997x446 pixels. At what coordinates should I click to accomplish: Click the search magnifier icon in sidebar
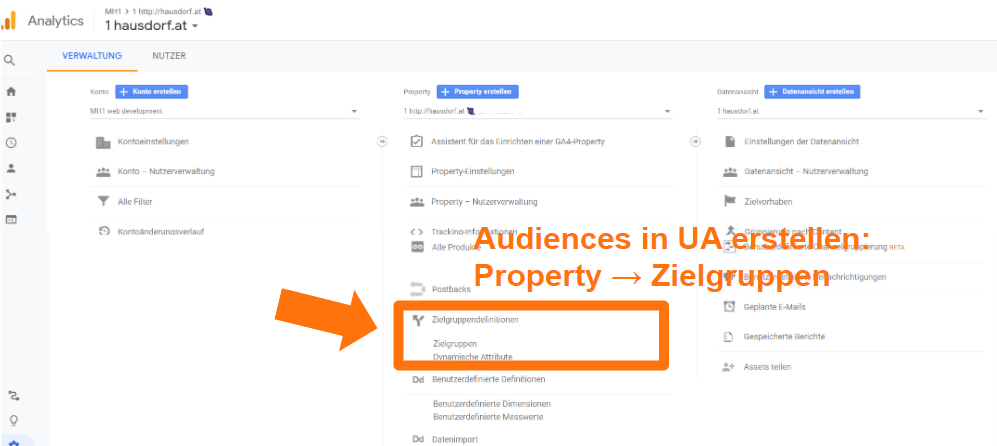coord(10,60)
